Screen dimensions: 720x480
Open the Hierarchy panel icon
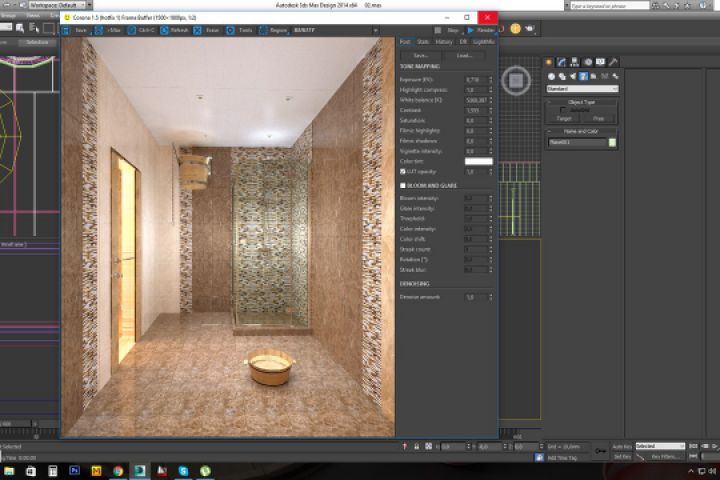tap(574, 62)
